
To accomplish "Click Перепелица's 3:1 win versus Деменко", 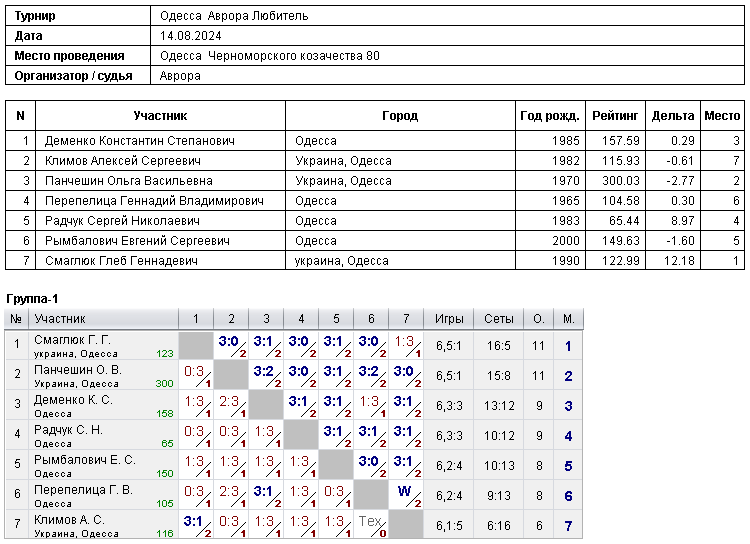I will coord(266,495).
